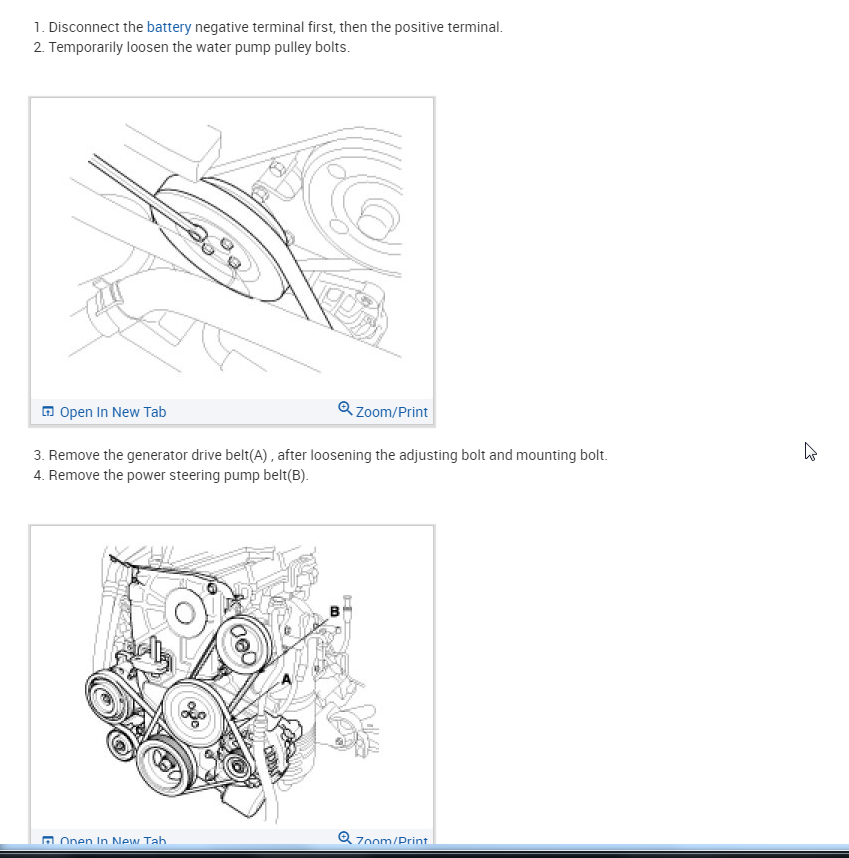This screenshot has width=849, height=858.
Task: Click Zoom/Print for the water pump pulley diagram
Action: coord(392,411)
